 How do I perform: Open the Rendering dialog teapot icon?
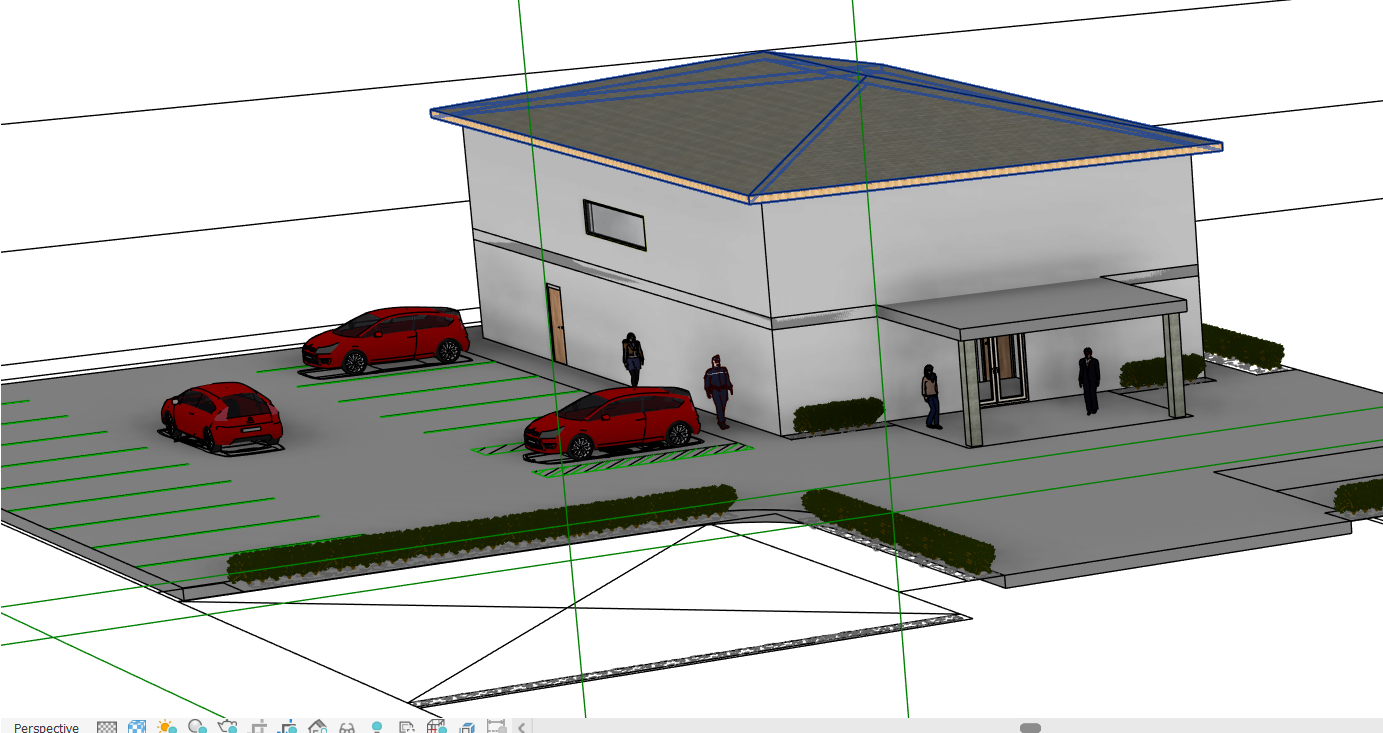227,727
